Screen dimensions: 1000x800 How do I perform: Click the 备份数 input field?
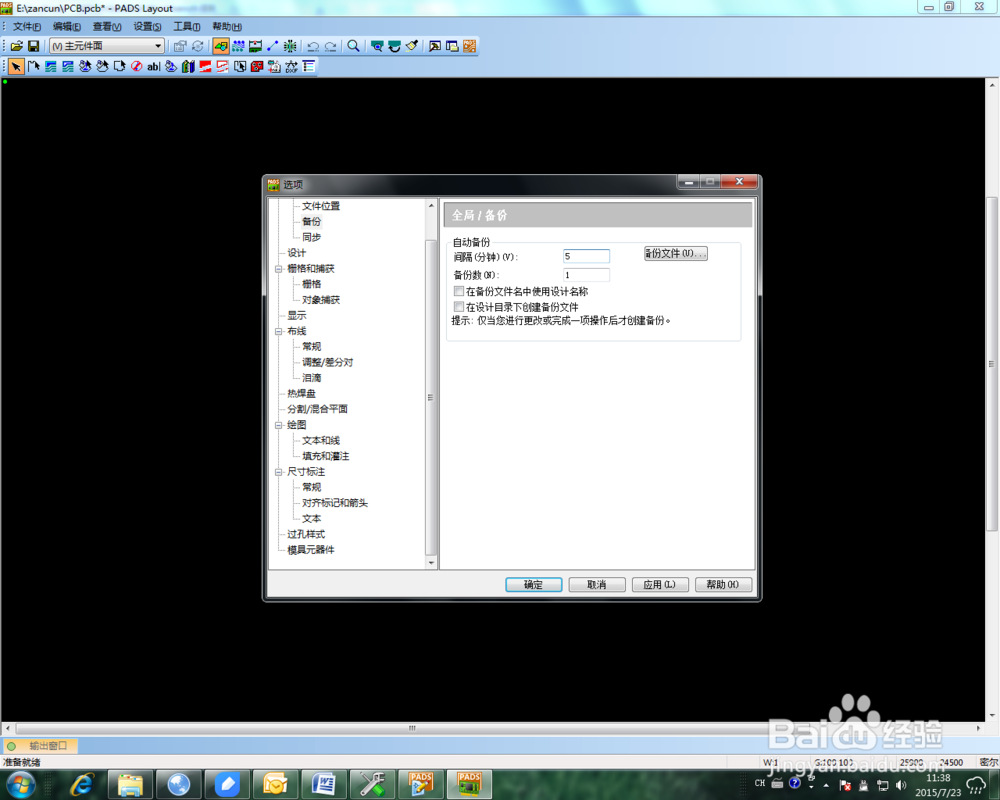(586, 275)
